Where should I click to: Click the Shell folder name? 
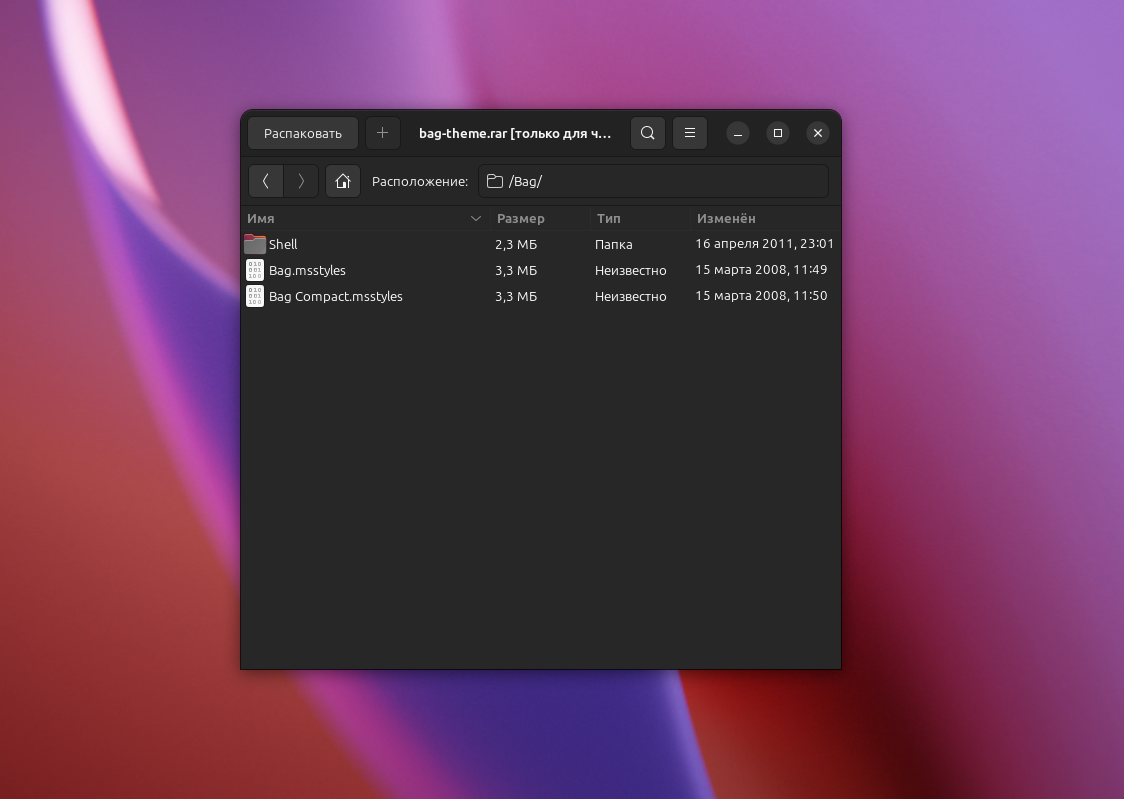click(283, 244)
